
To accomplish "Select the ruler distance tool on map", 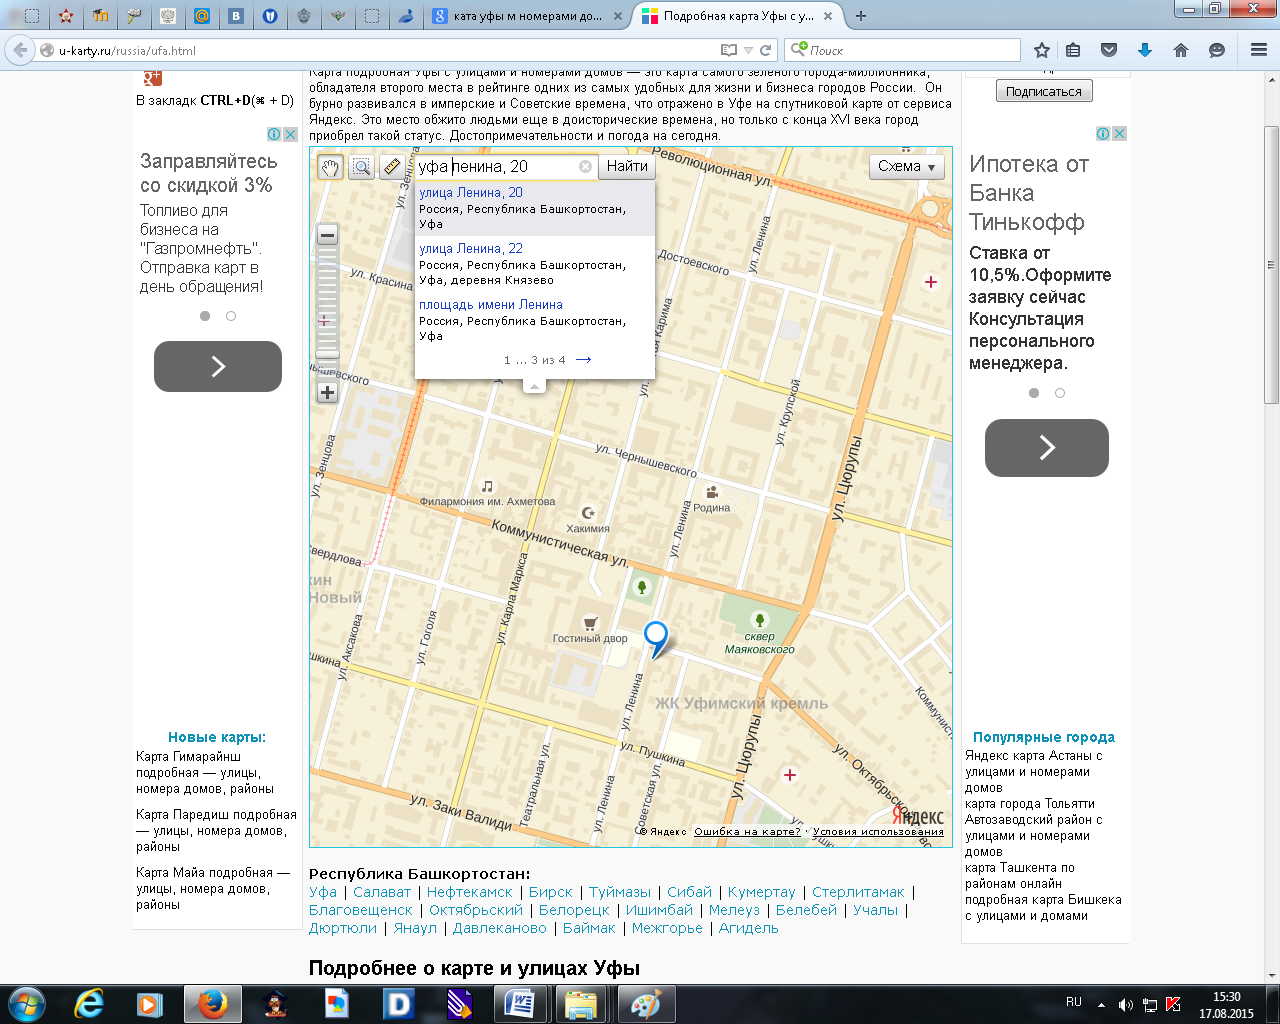I will [392, 167].
